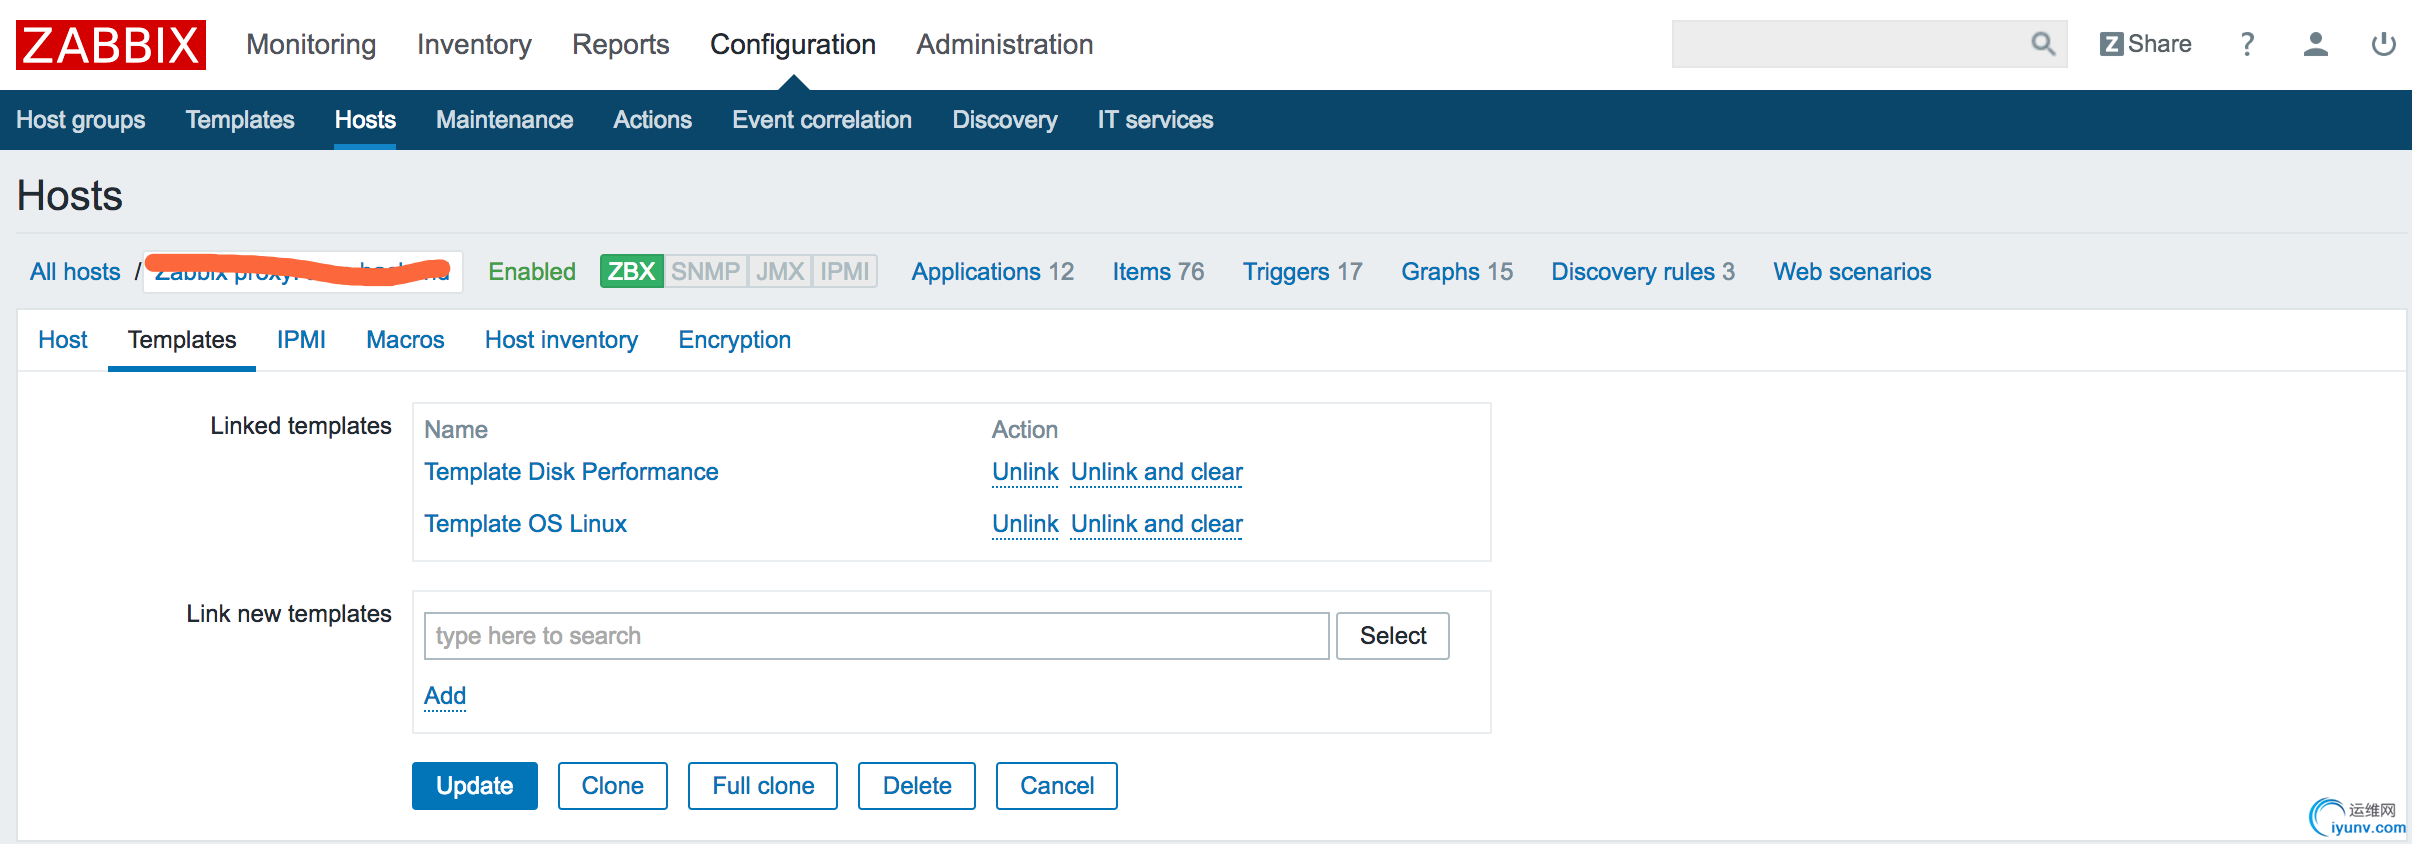
Task: Click the search magnifier icon
Action: tap(2043, 44)
